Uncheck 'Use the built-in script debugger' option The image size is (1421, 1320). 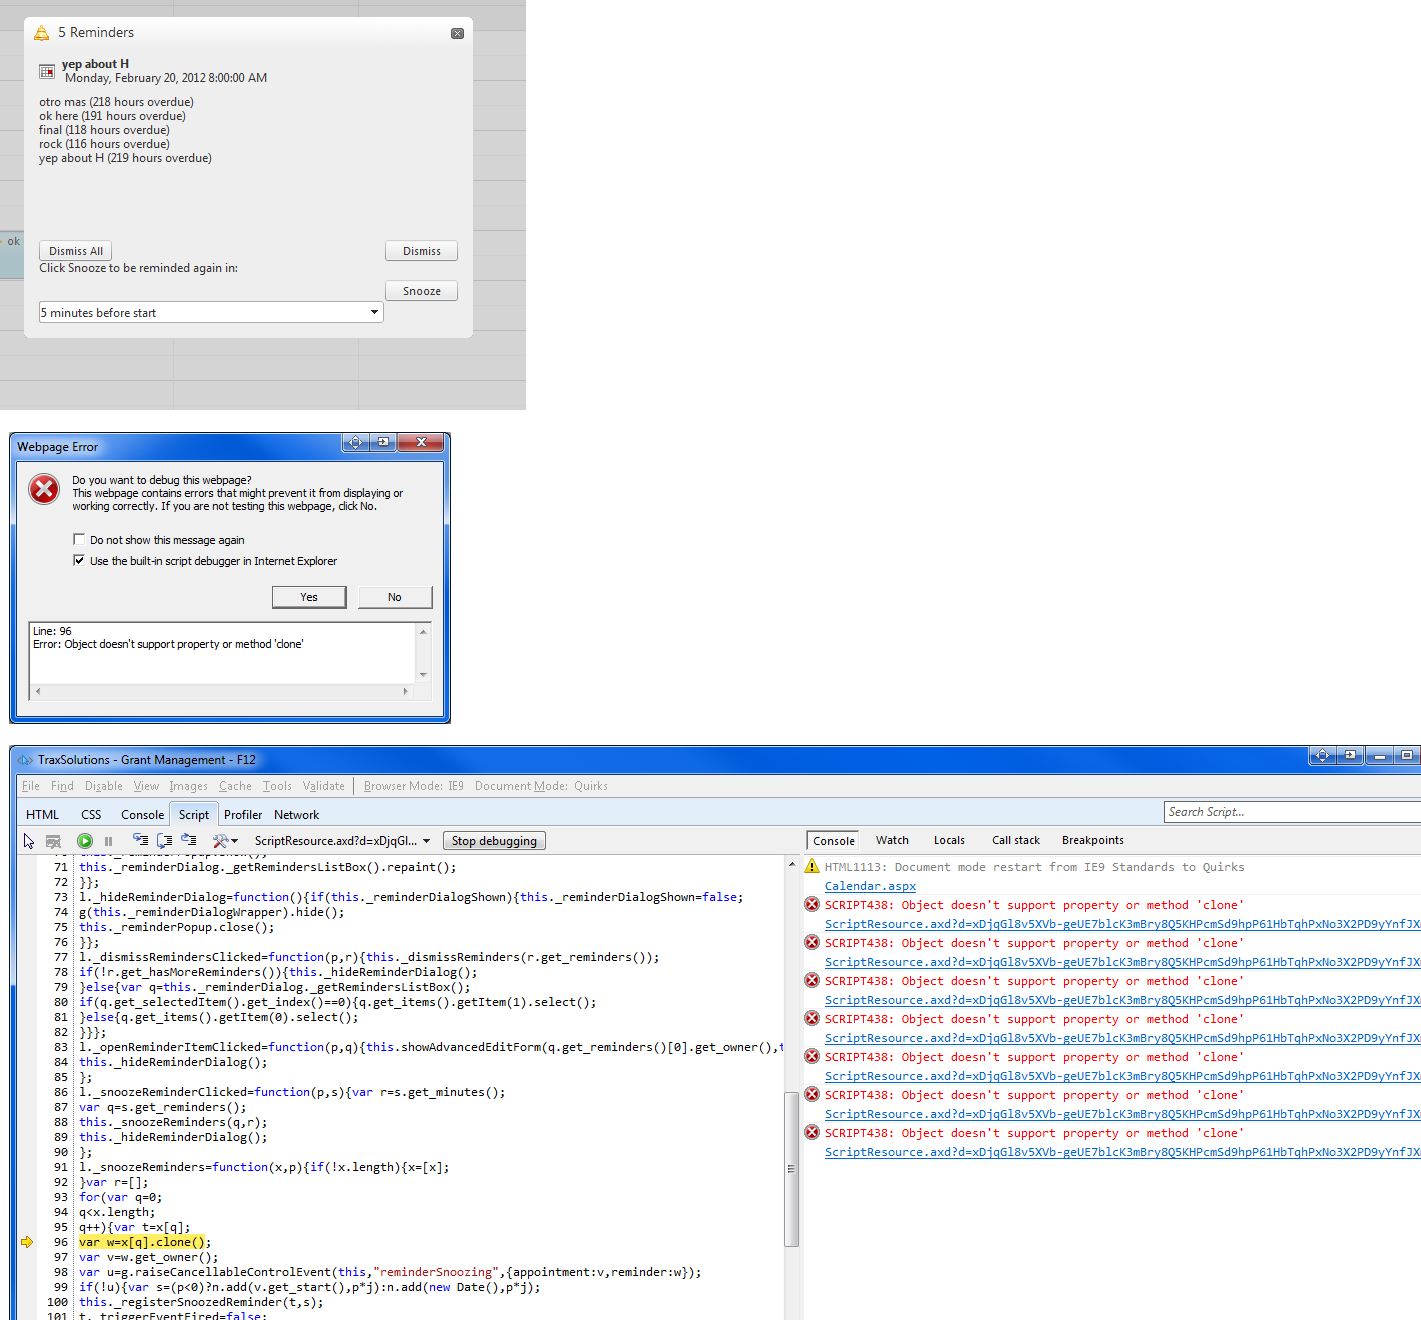pos(79,560)
